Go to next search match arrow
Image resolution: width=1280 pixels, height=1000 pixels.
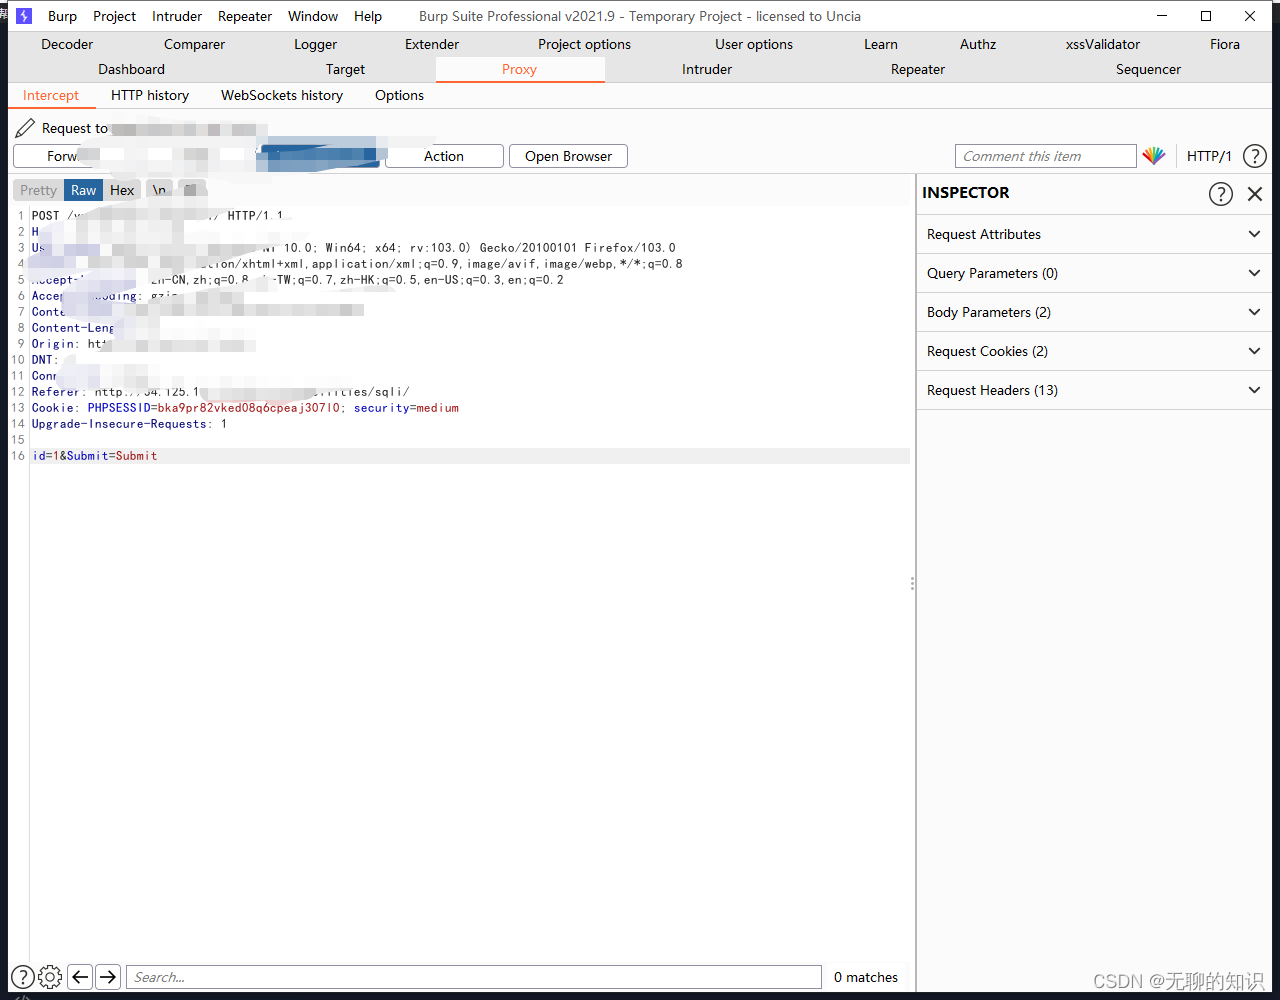click(108, 977)
